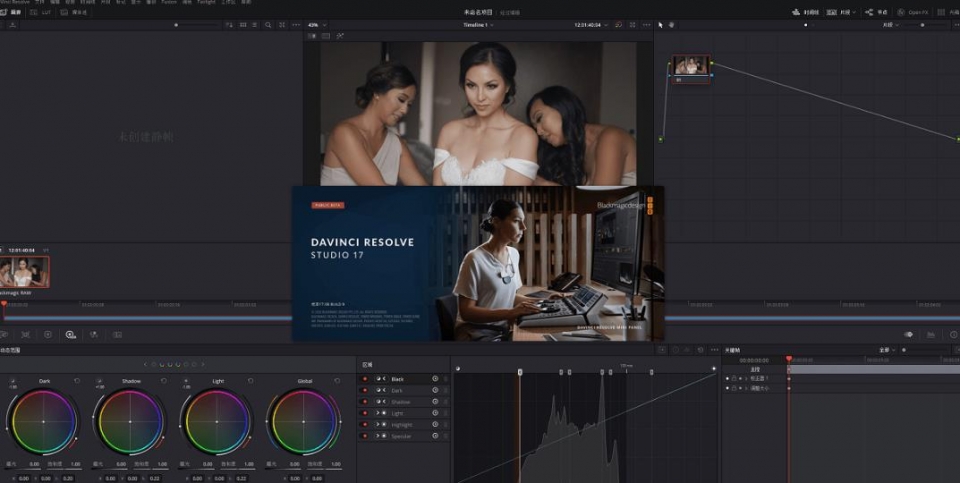
Task: Select node 01 thumbnail in node editor
Action: pyautogui.click(x=691, y=66)
